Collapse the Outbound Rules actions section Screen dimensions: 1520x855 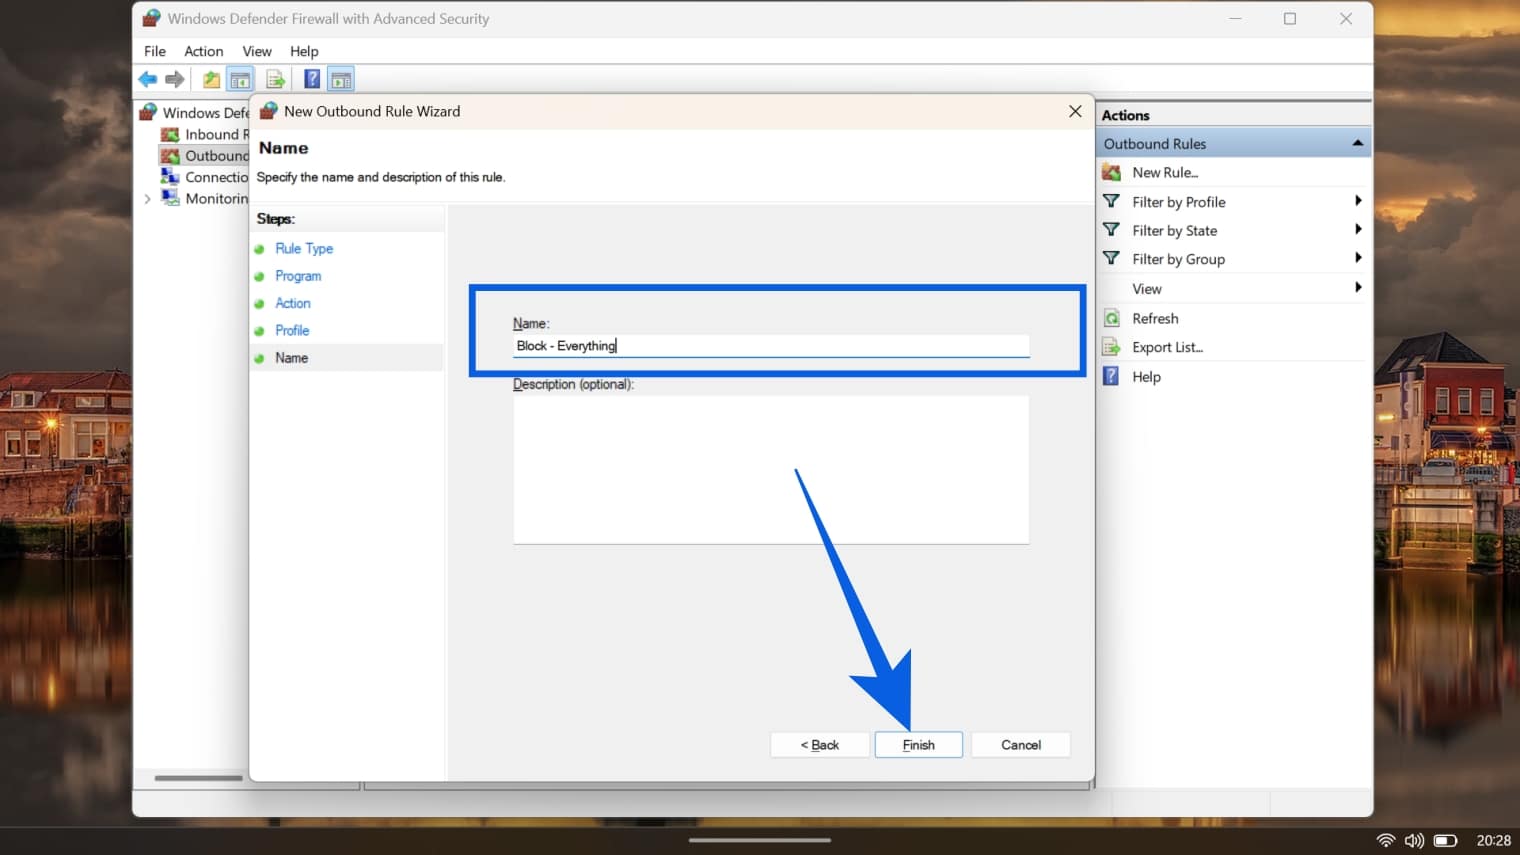[1357, 143]
